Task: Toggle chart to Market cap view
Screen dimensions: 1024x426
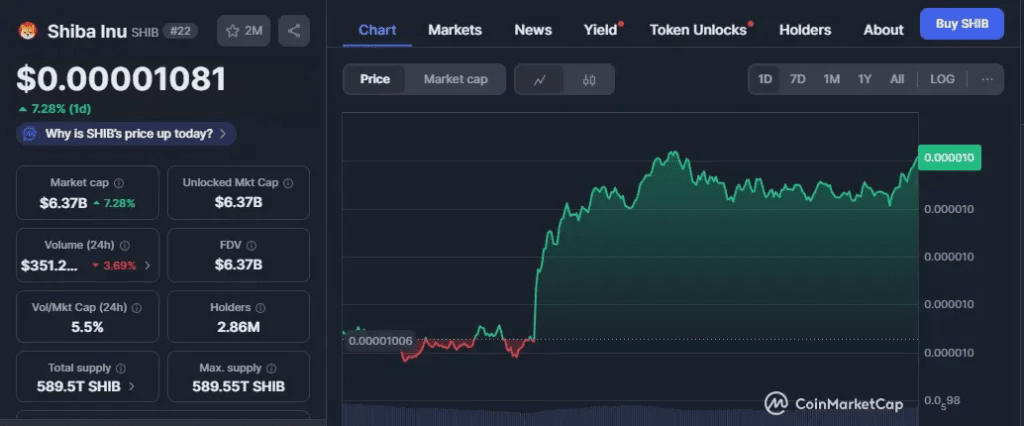Action: coord(455,79)
